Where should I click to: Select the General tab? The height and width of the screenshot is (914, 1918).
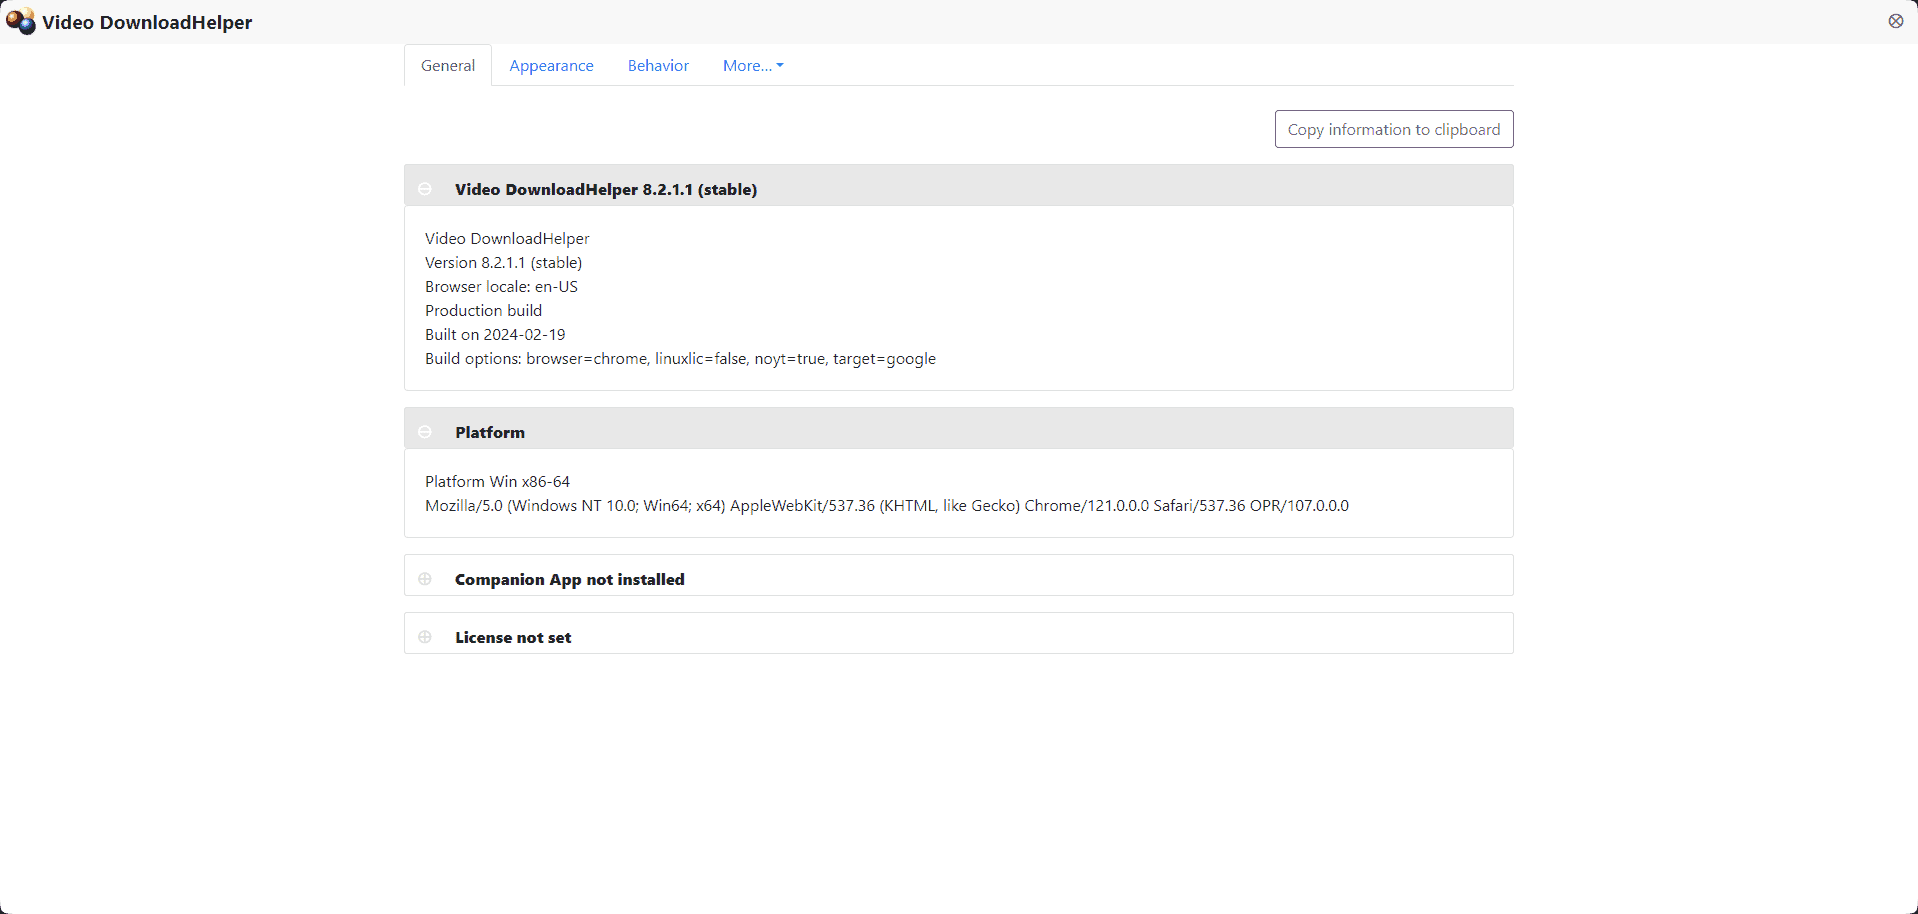click(447, 65)
